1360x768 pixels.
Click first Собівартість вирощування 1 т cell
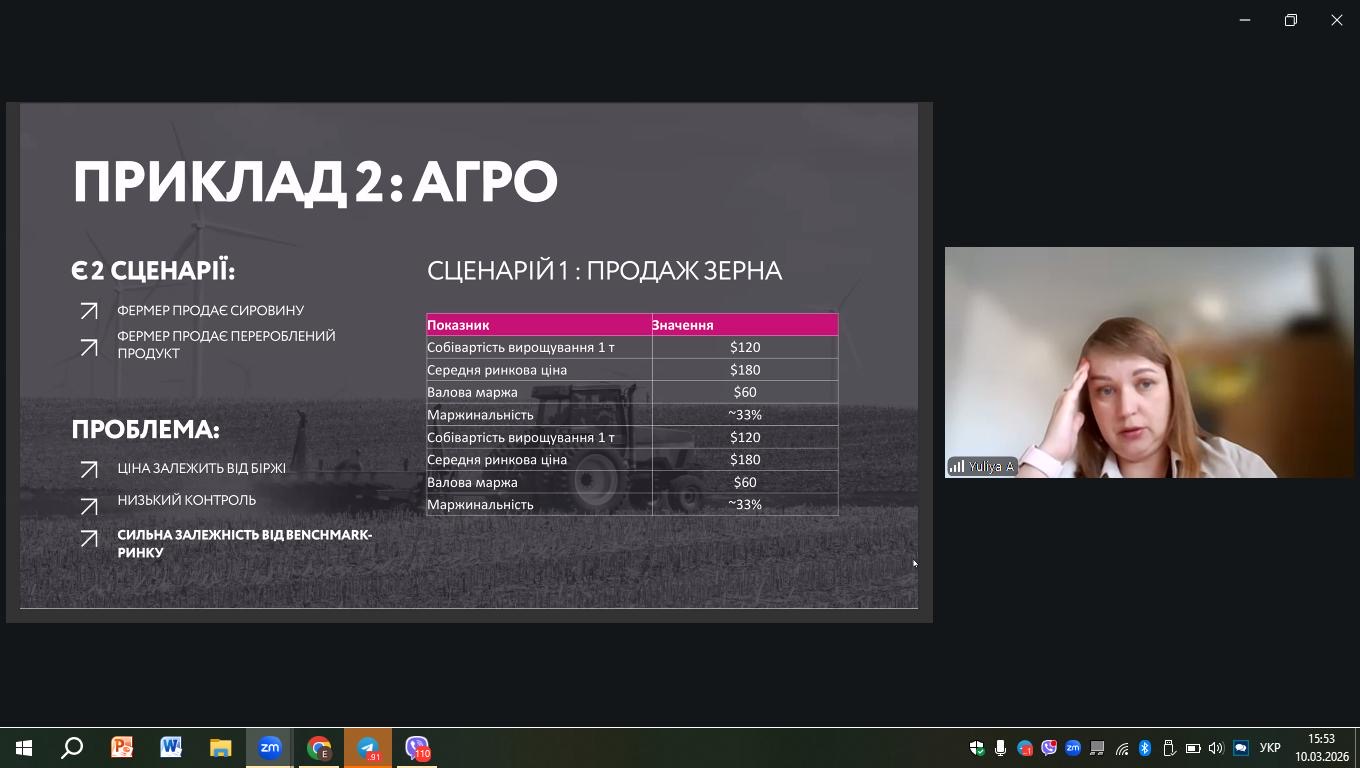coord(539,348)
